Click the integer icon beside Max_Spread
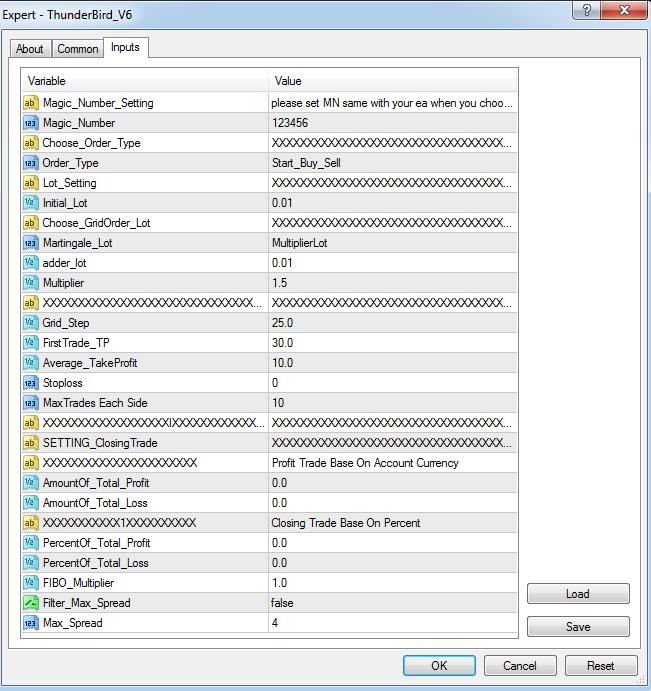The width and height of the screenshot is (651, 691). pos(30,623)
